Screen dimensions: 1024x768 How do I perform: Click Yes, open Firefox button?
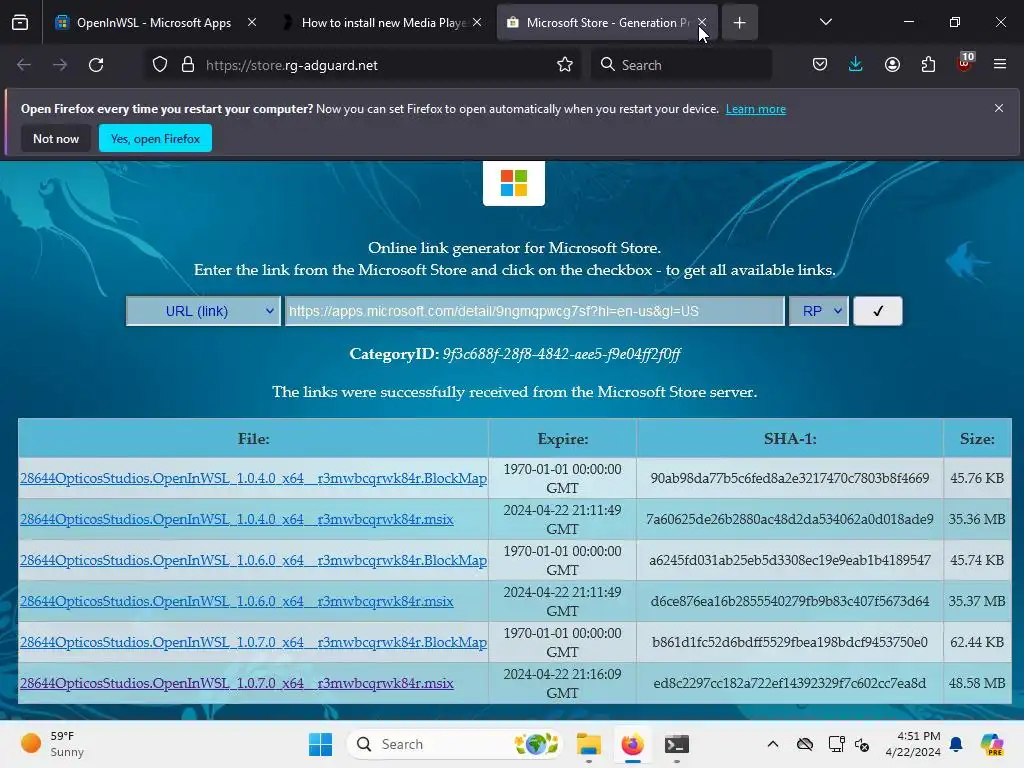[155, 138]
